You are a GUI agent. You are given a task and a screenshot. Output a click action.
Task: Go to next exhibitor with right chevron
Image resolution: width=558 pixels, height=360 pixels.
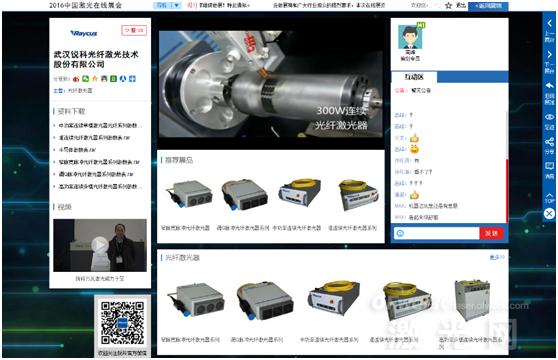[549, 54]
